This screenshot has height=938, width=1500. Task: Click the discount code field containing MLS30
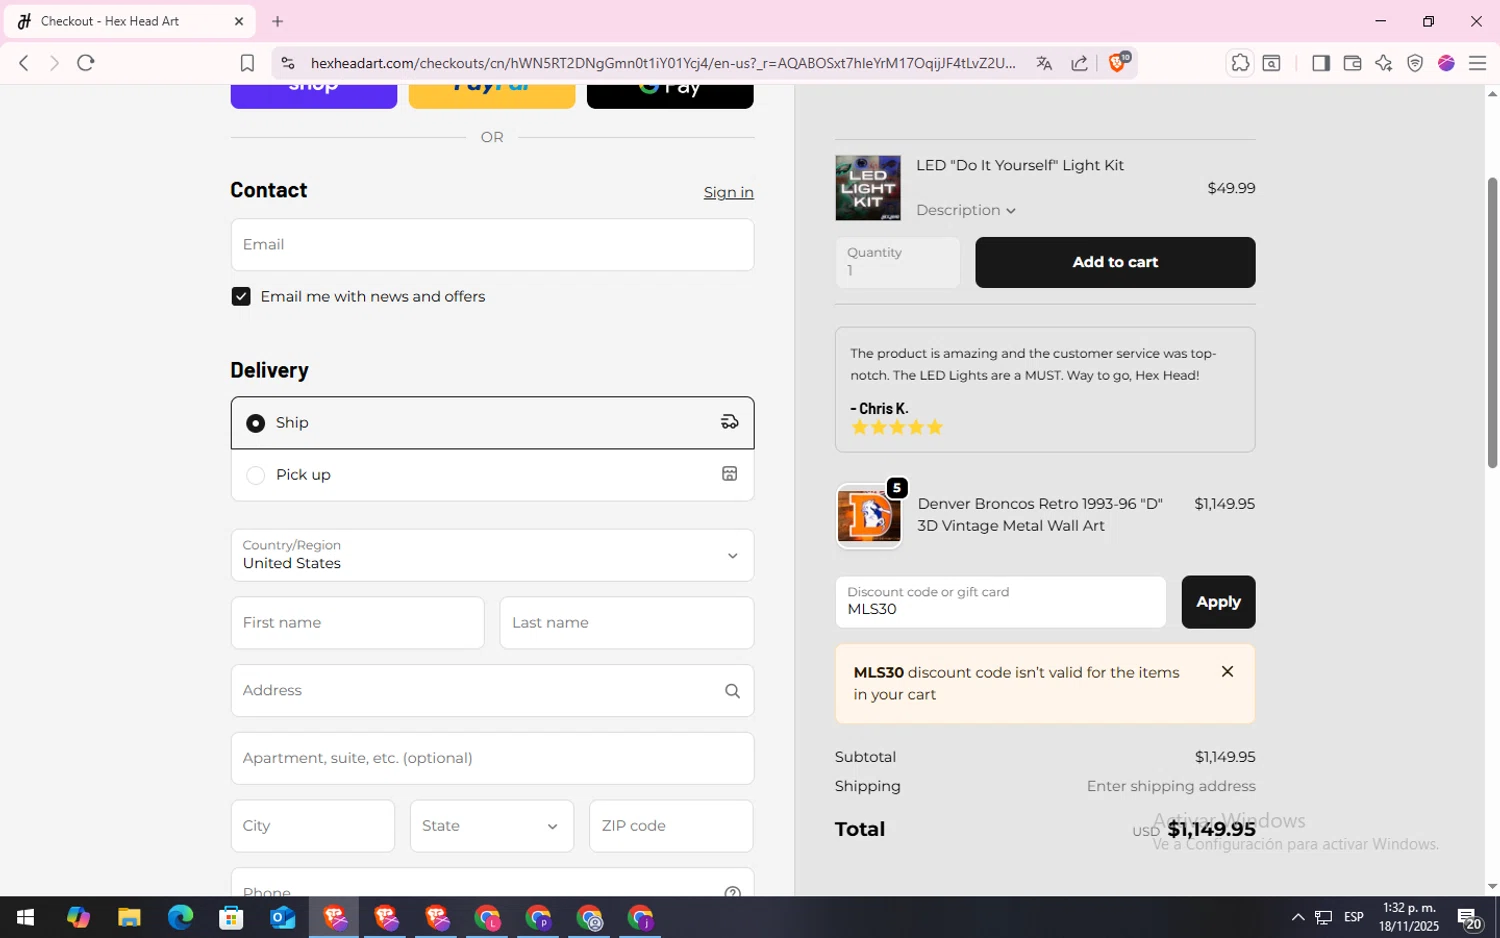[1001, 602]
